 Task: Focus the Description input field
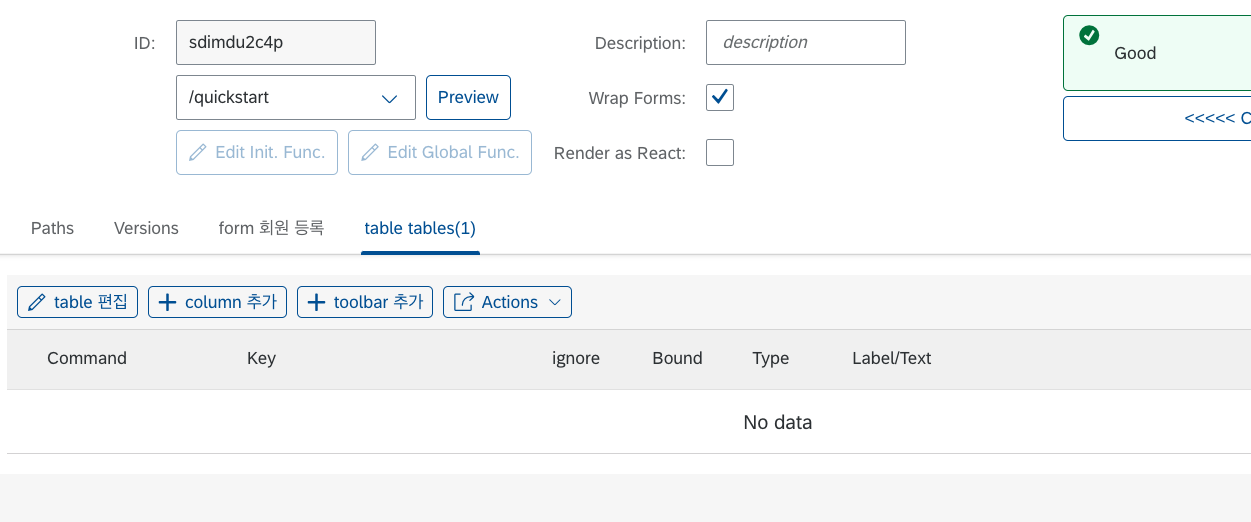tap(806, 43)
